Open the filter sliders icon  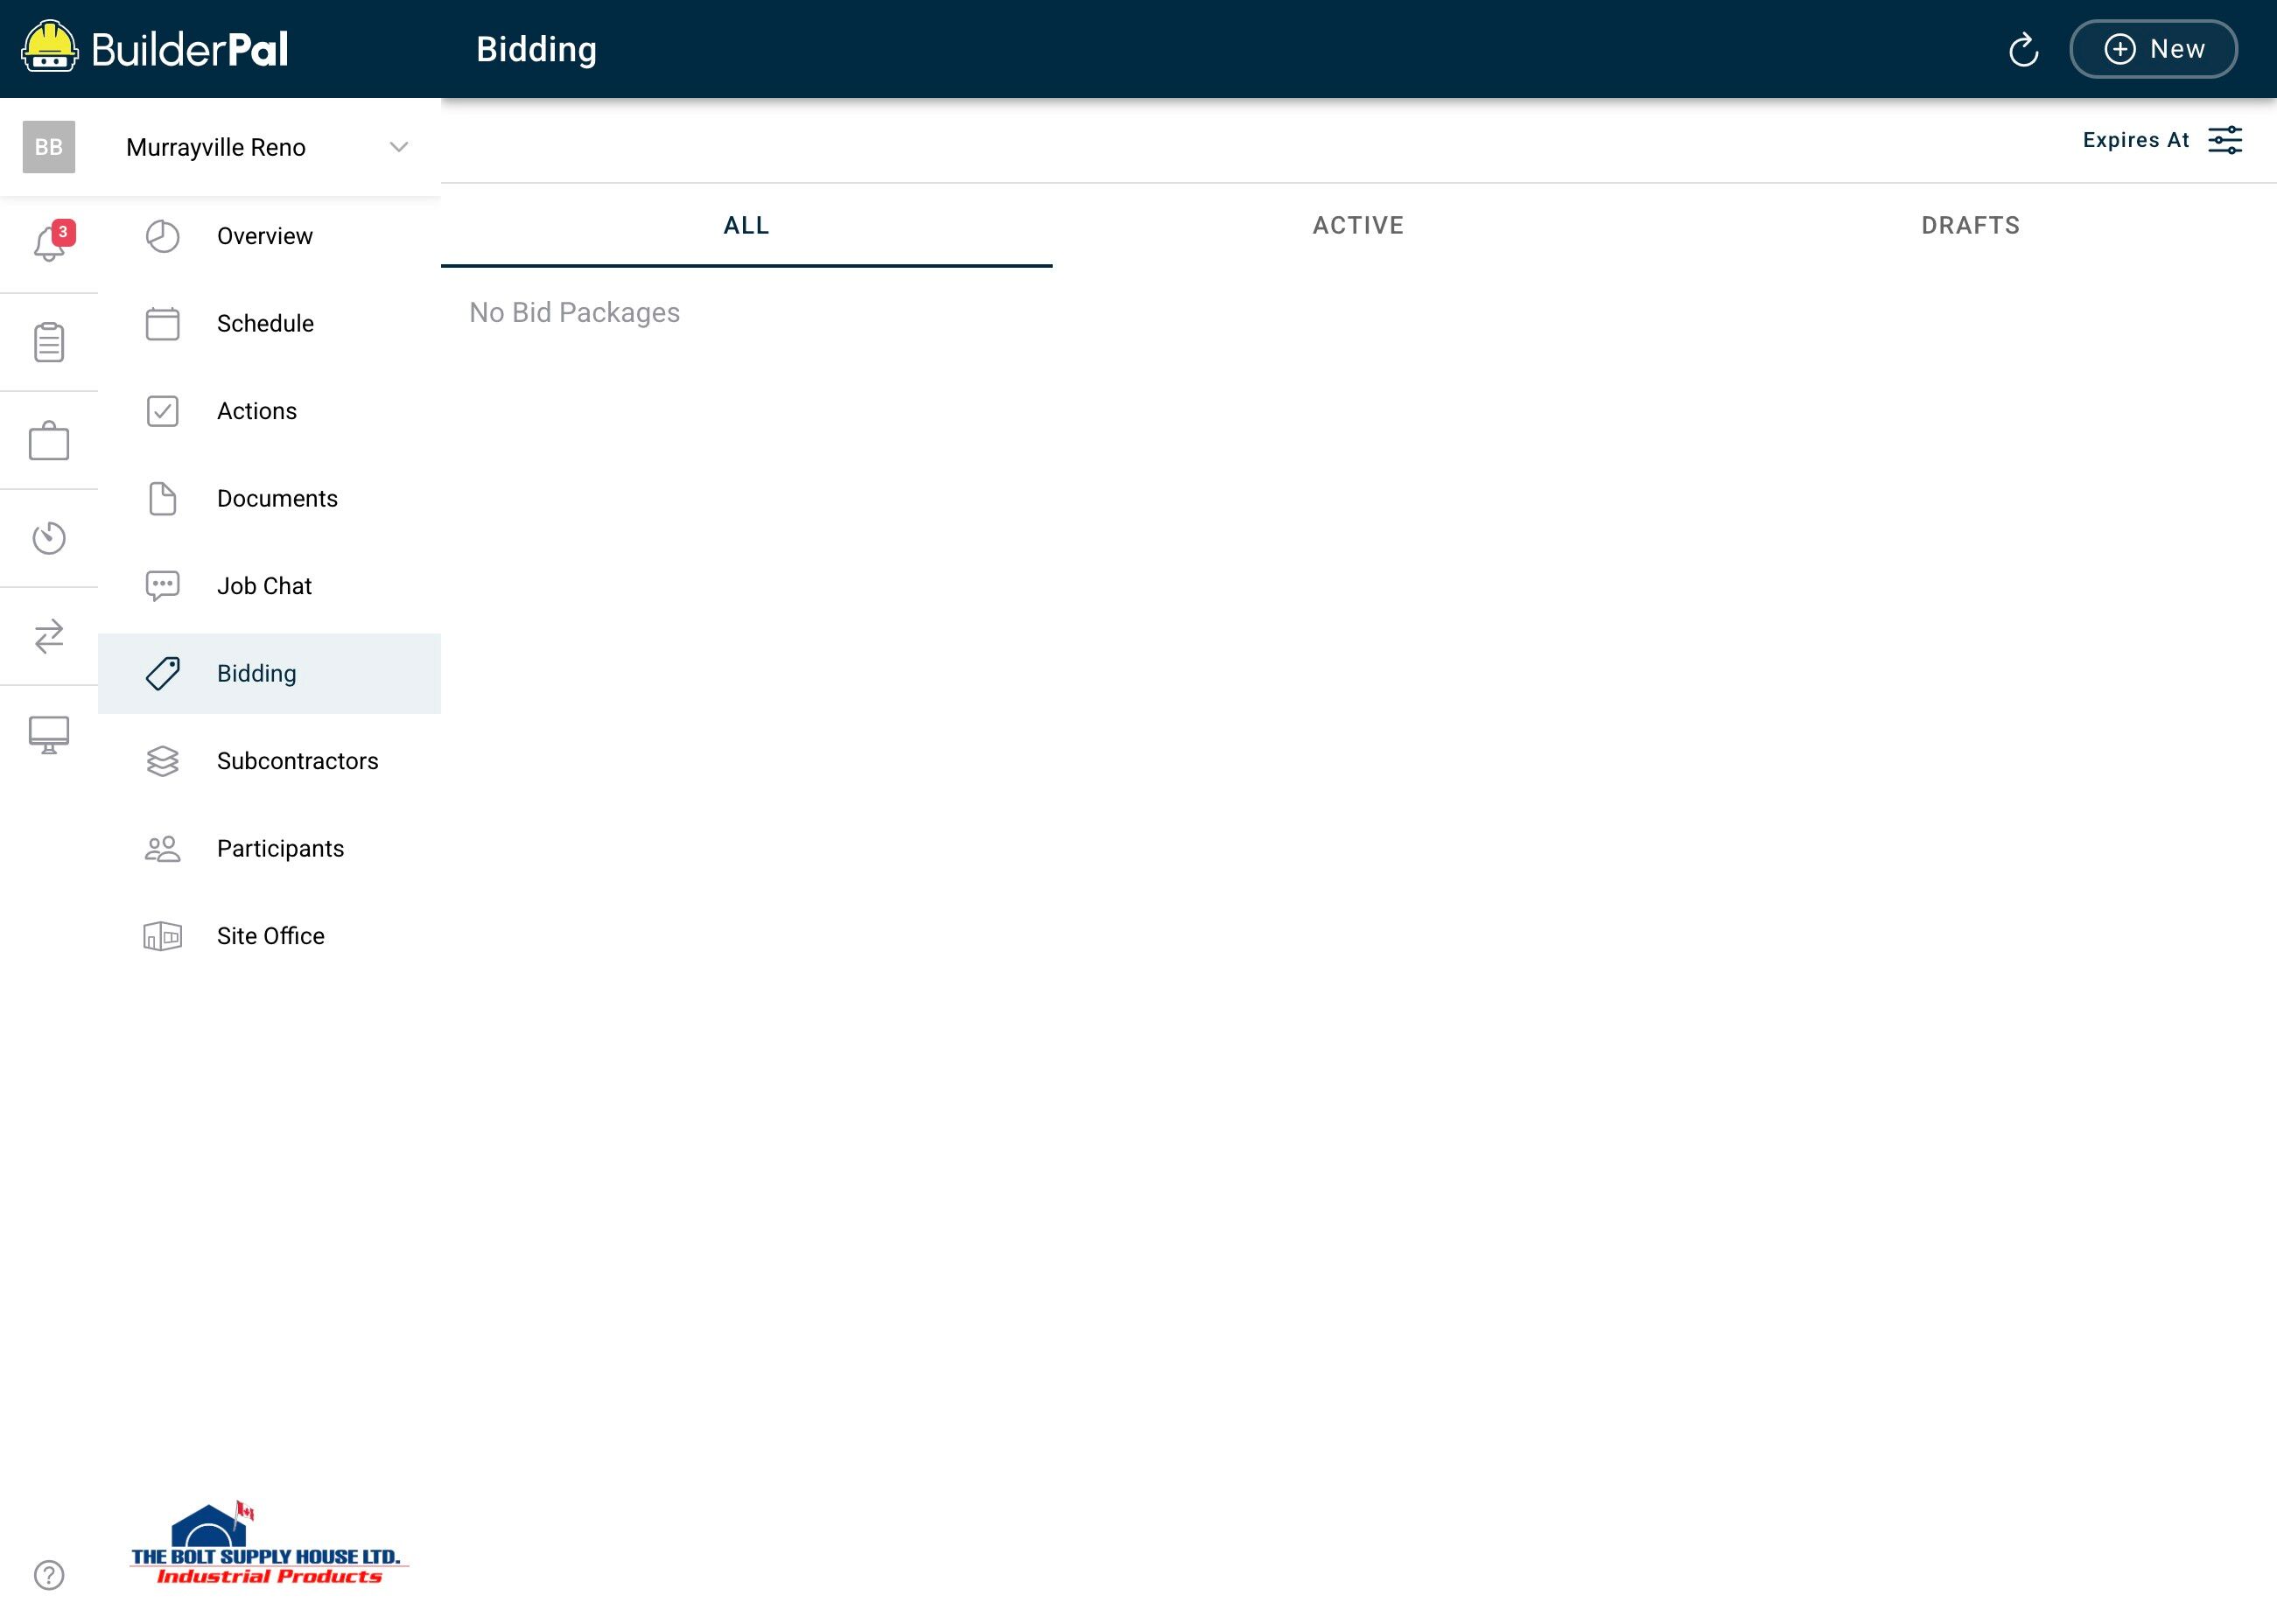click(x=2225, y=140)
